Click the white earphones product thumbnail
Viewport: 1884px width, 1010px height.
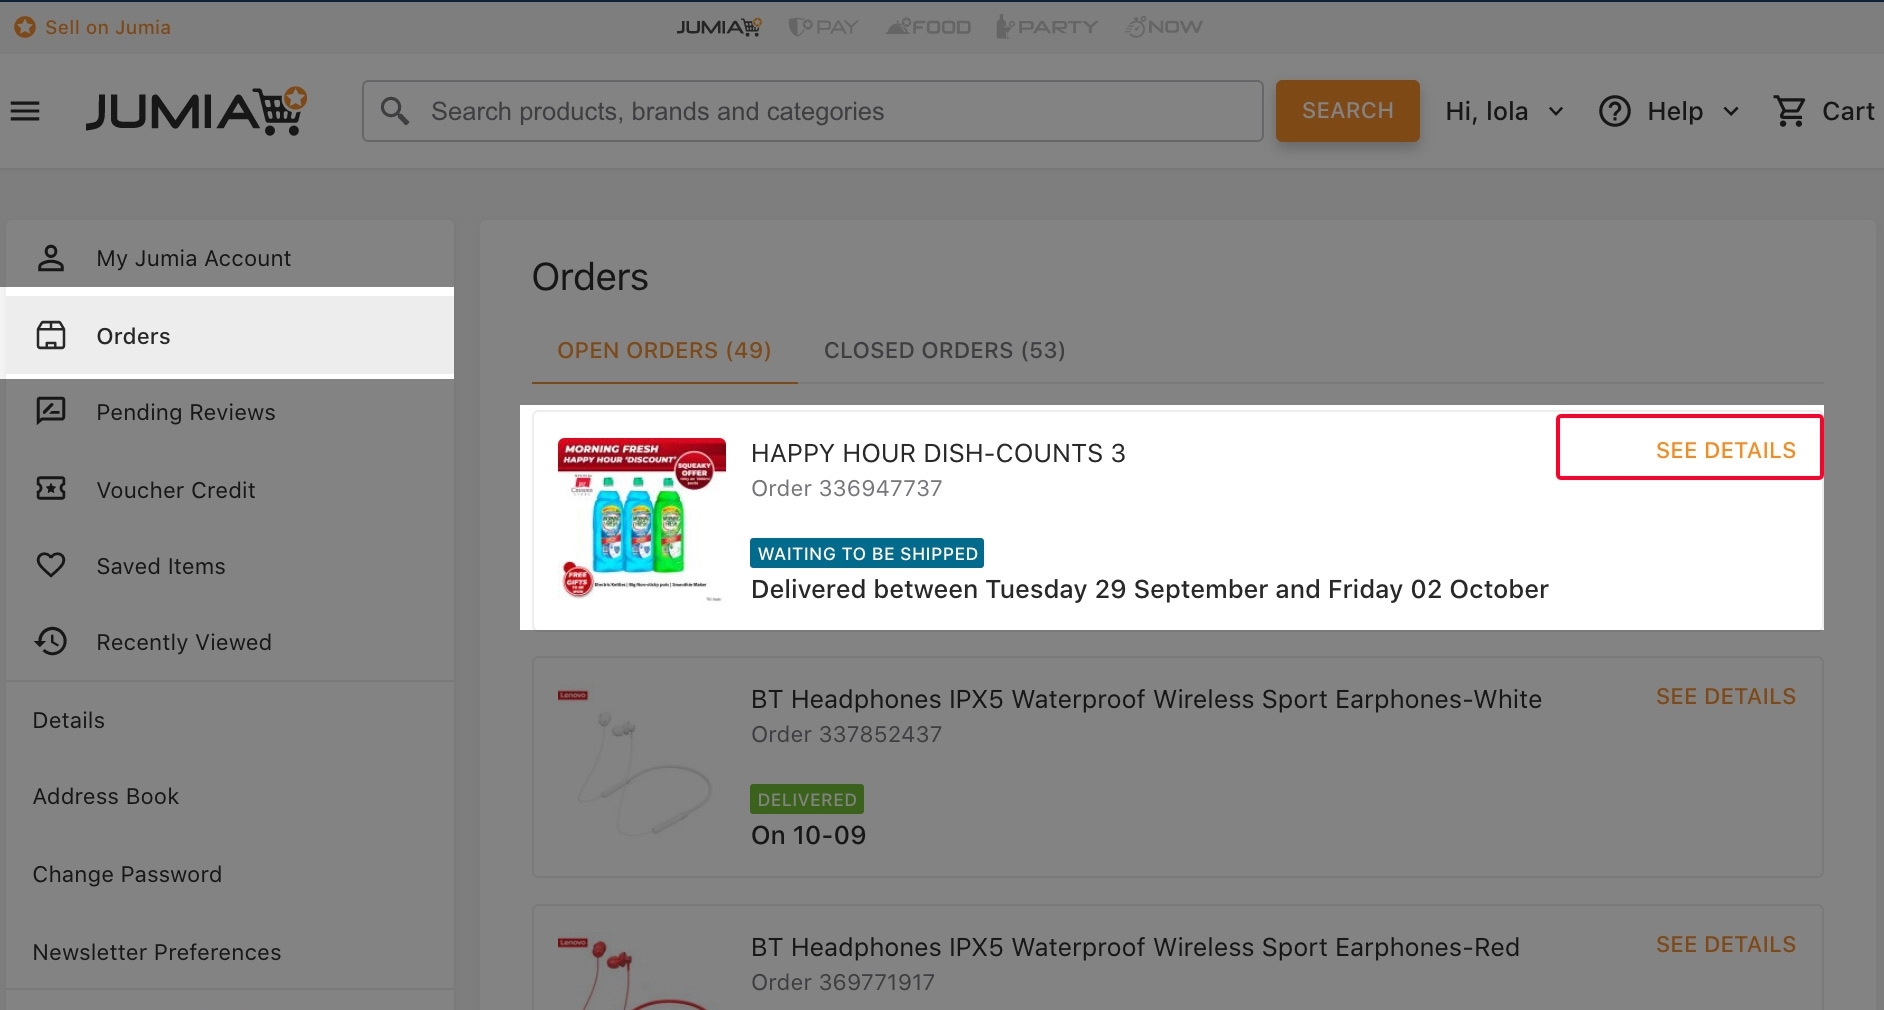641,764
